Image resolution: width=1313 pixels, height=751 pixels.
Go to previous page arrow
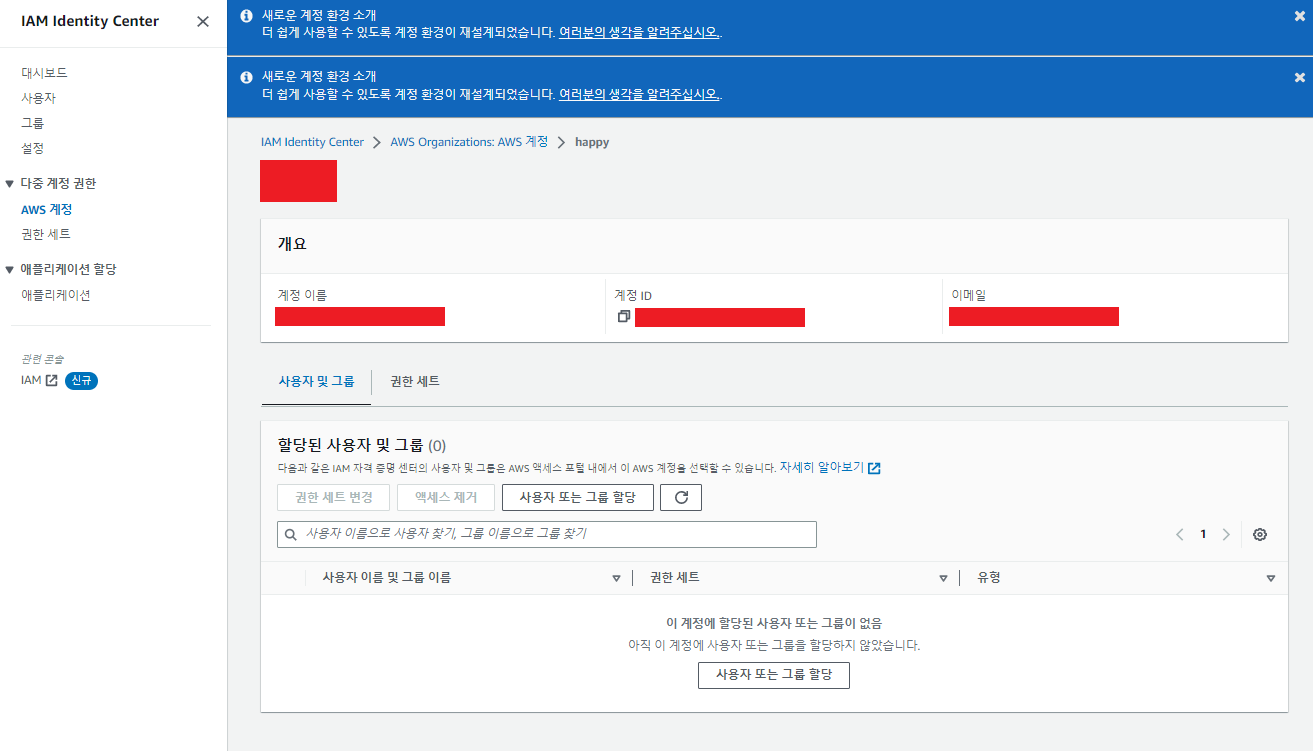1180,534
